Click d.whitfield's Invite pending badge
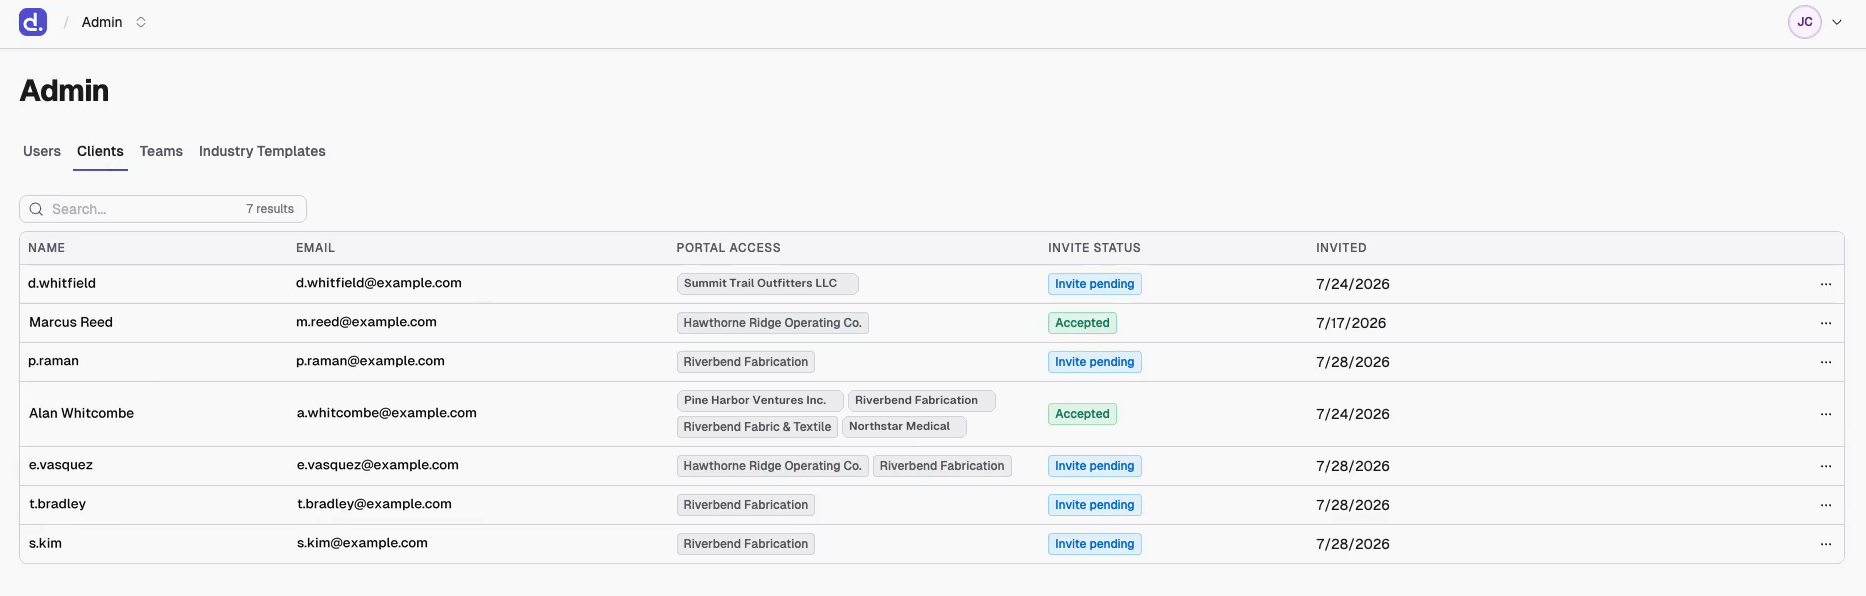The width and height of the screenshot is (1866, 596). [x=1094, y=284]
